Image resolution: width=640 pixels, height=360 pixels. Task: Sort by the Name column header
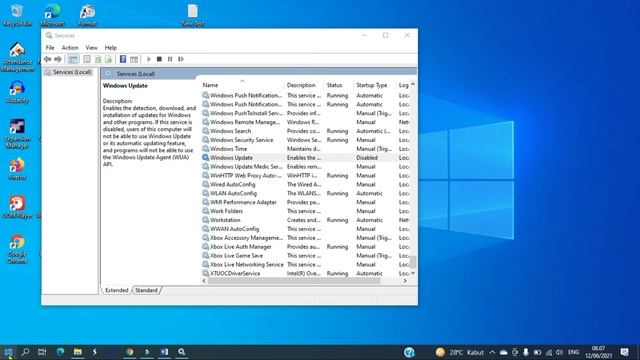coord(242,85)
